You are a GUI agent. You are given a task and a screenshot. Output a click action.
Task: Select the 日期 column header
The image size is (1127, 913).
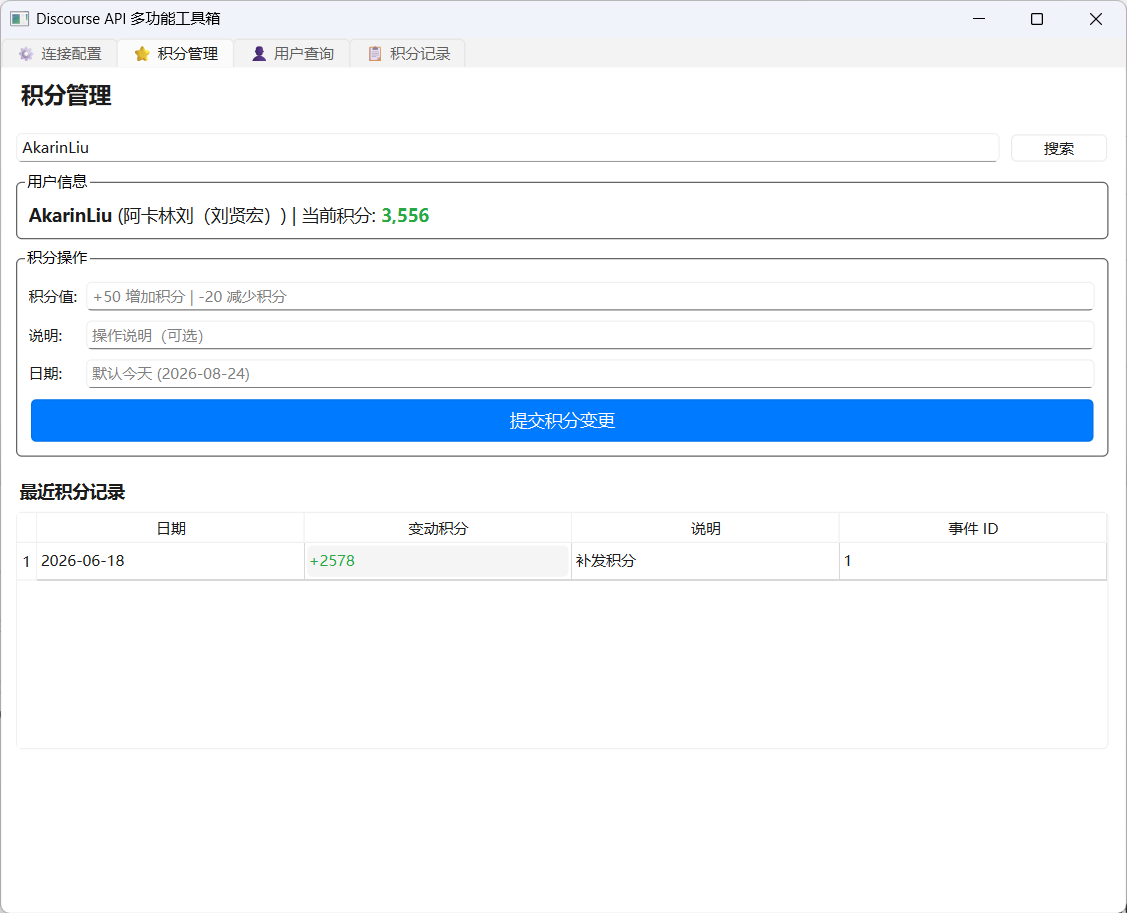tap(171, 528)
